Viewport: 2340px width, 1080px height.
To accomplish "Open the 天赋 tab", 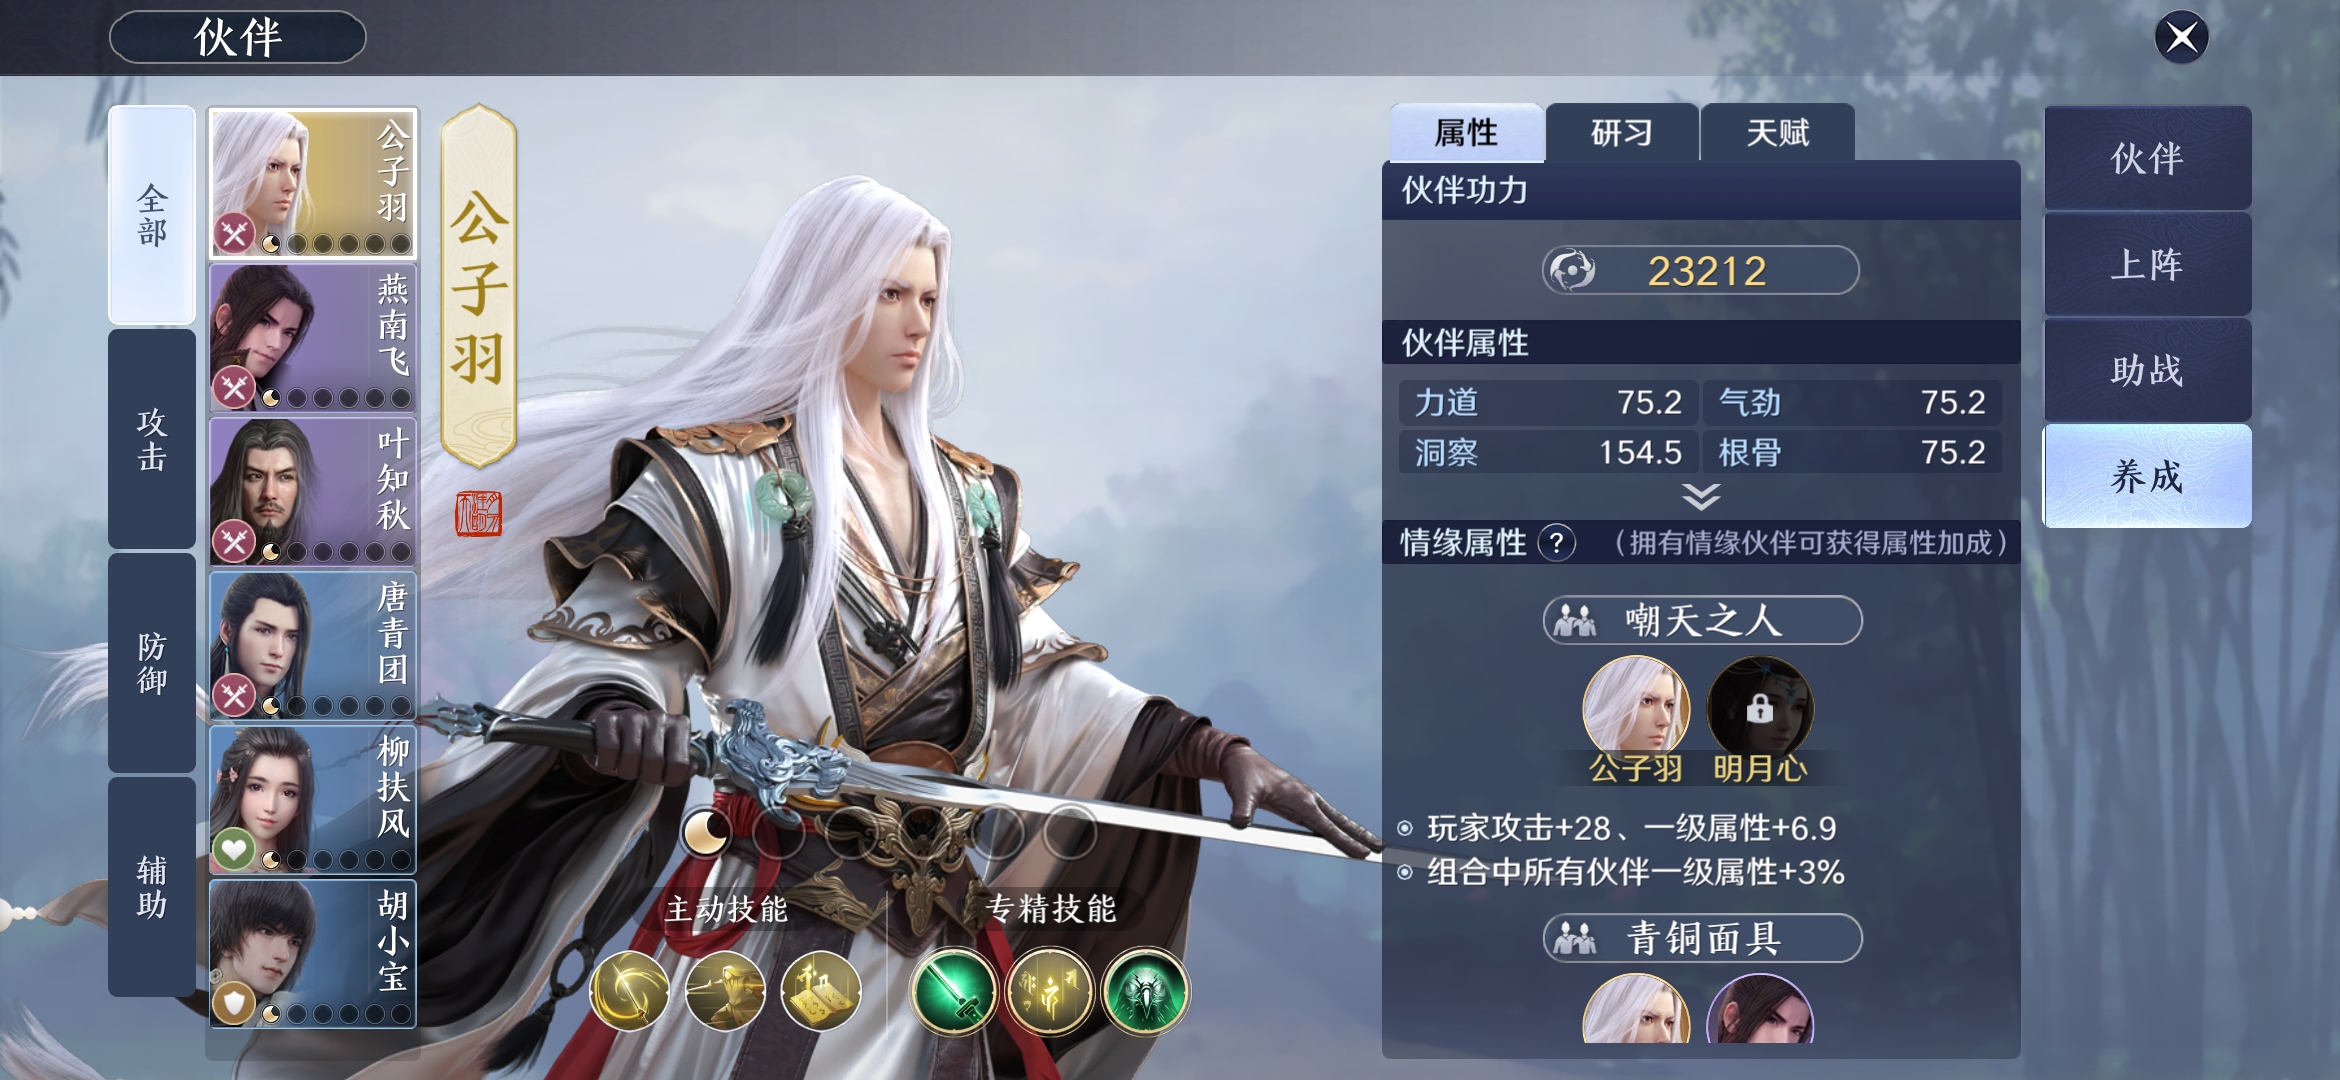I will coord(1778,132).
